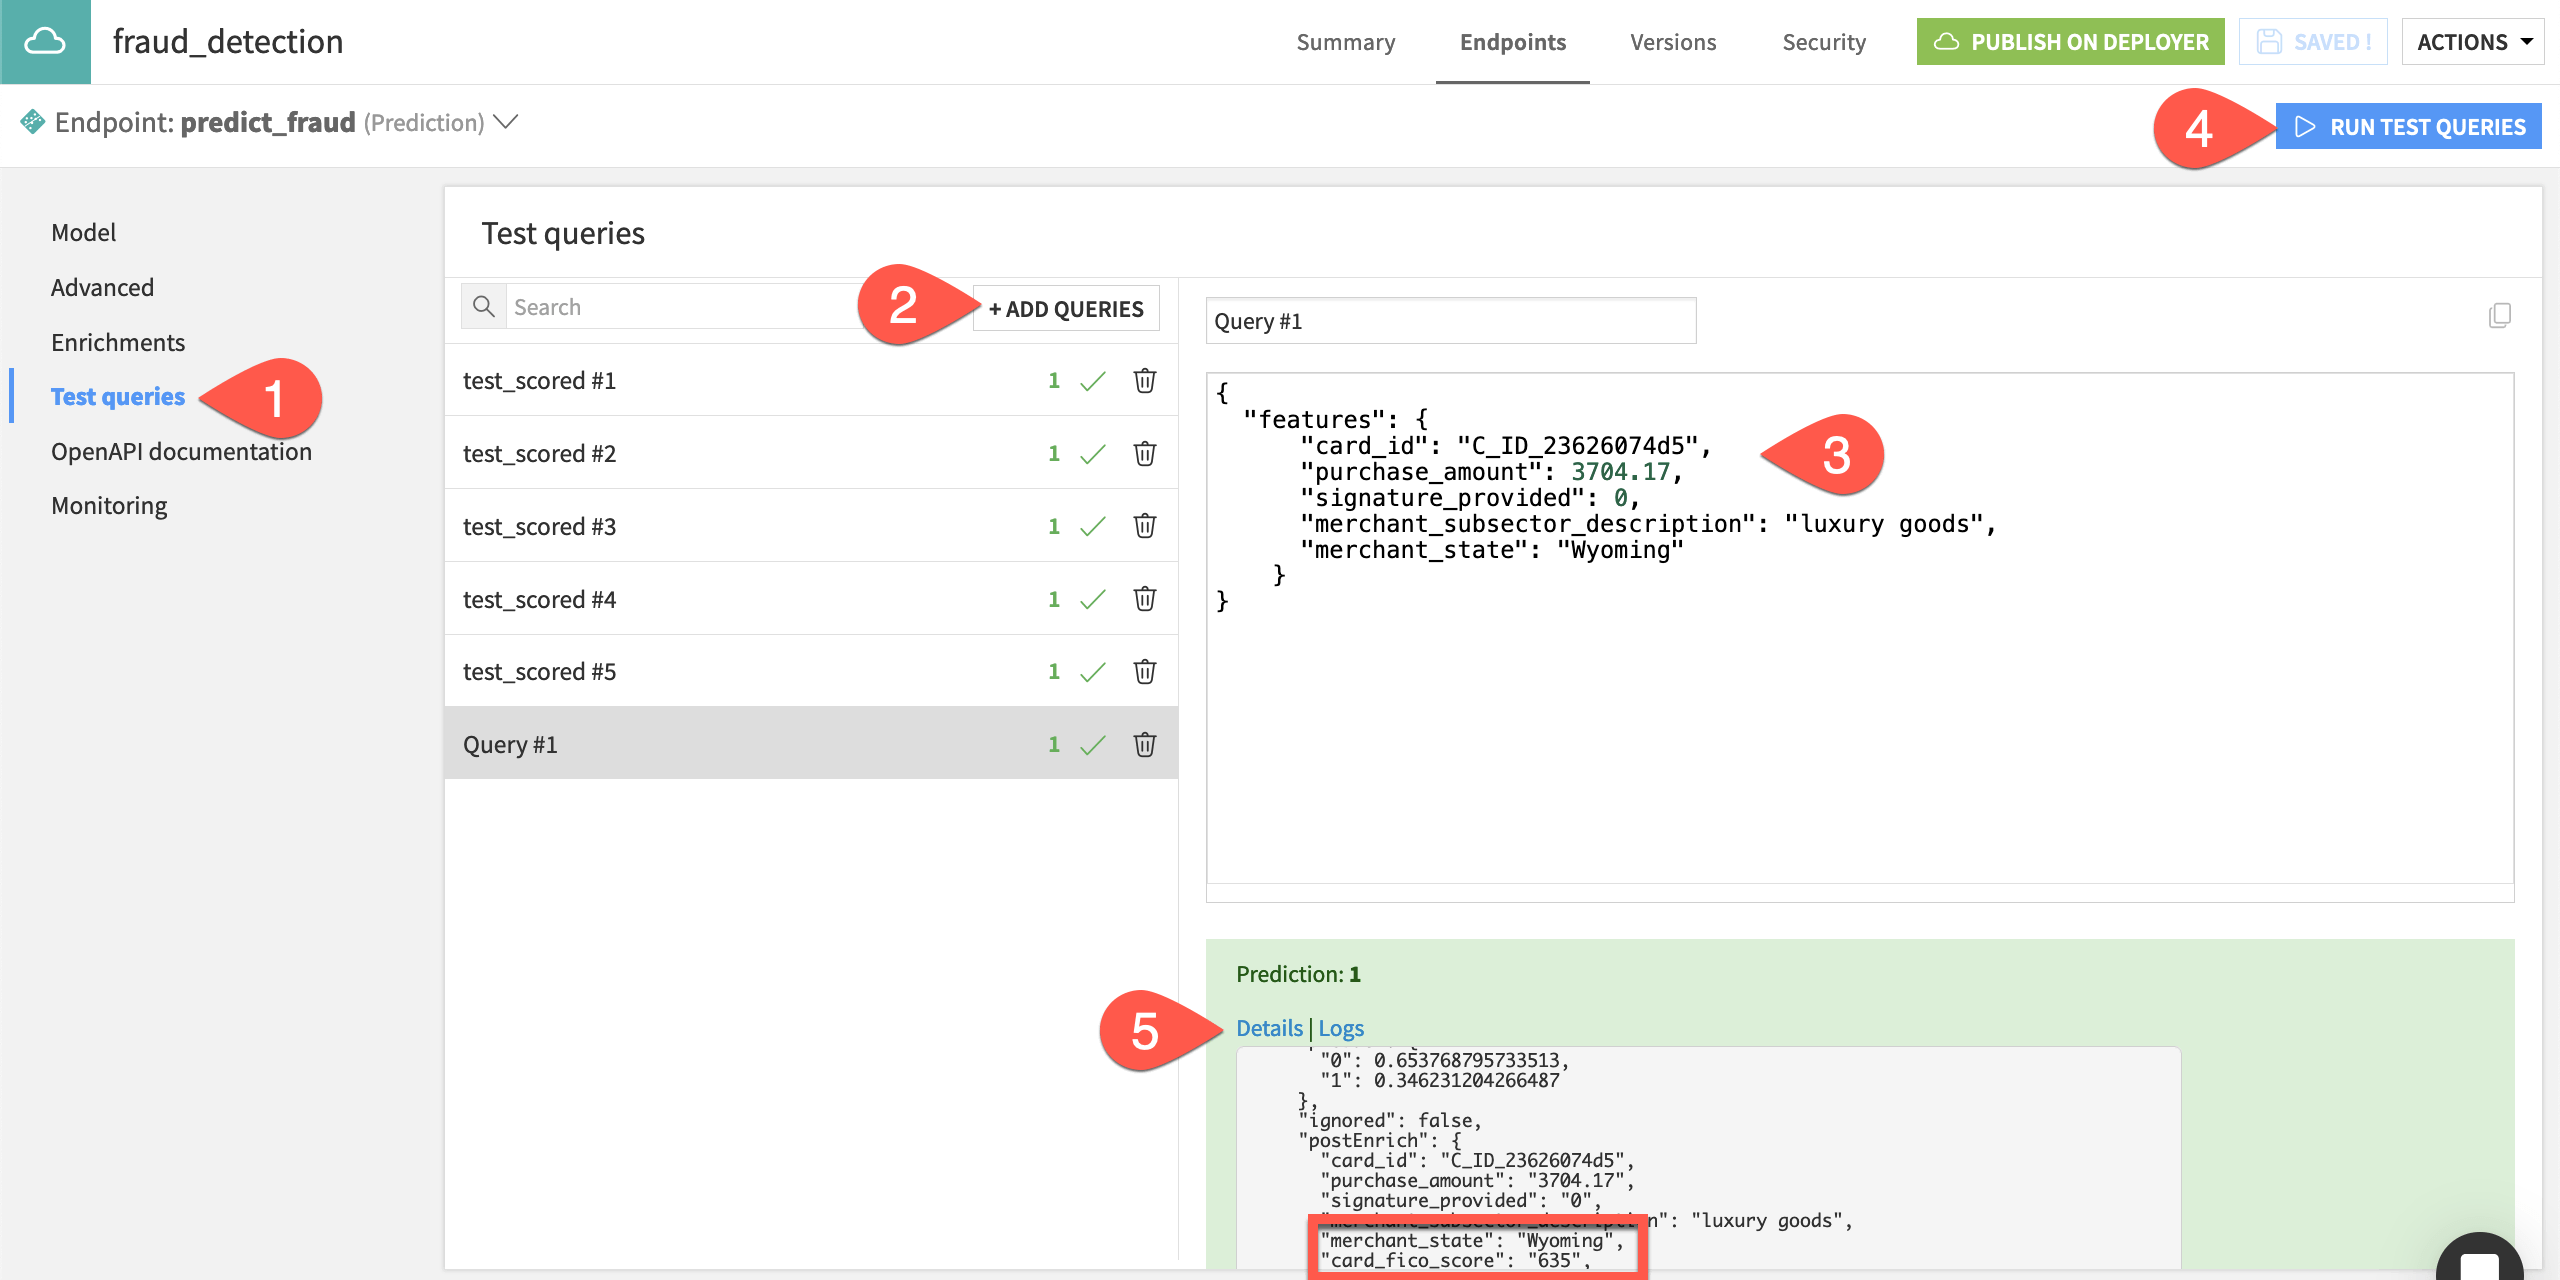Edit the Query #1 name field
Image resolution: width=2560 pixels, height=1280 pixels.
point(1451,321)
